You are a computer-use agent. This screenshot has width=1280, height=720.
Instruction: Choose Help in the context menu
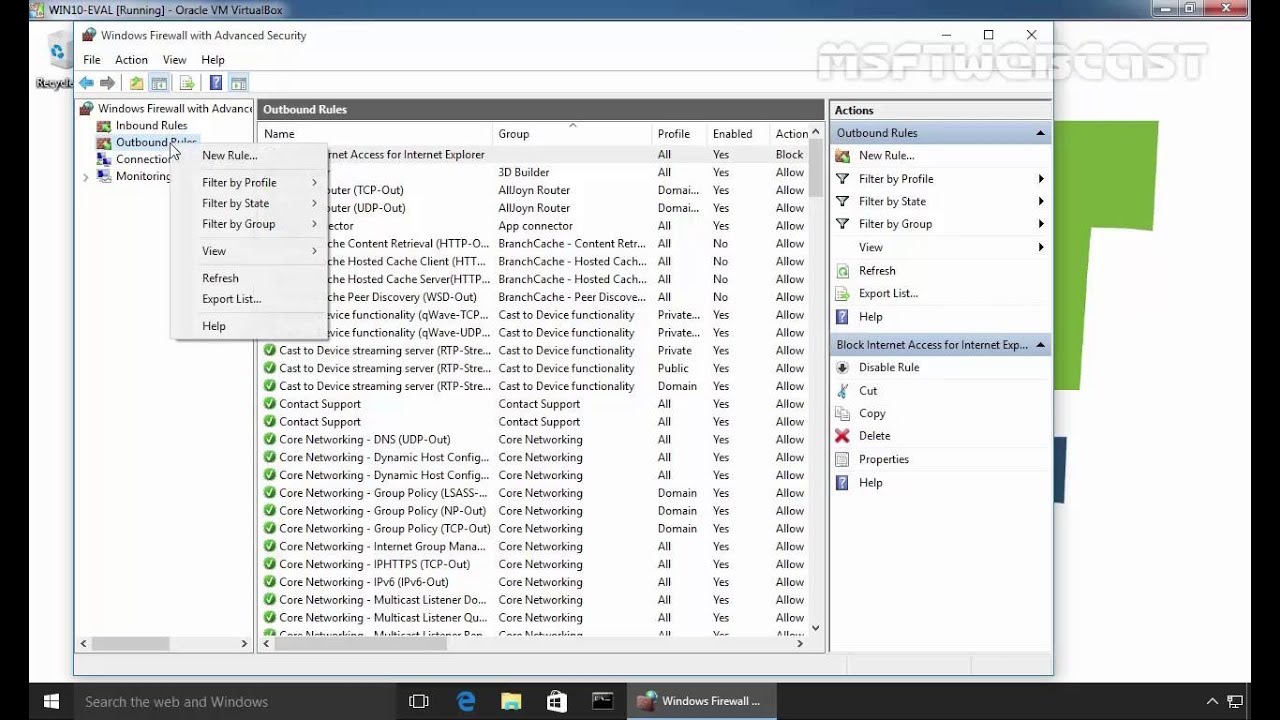coord(250,326)
